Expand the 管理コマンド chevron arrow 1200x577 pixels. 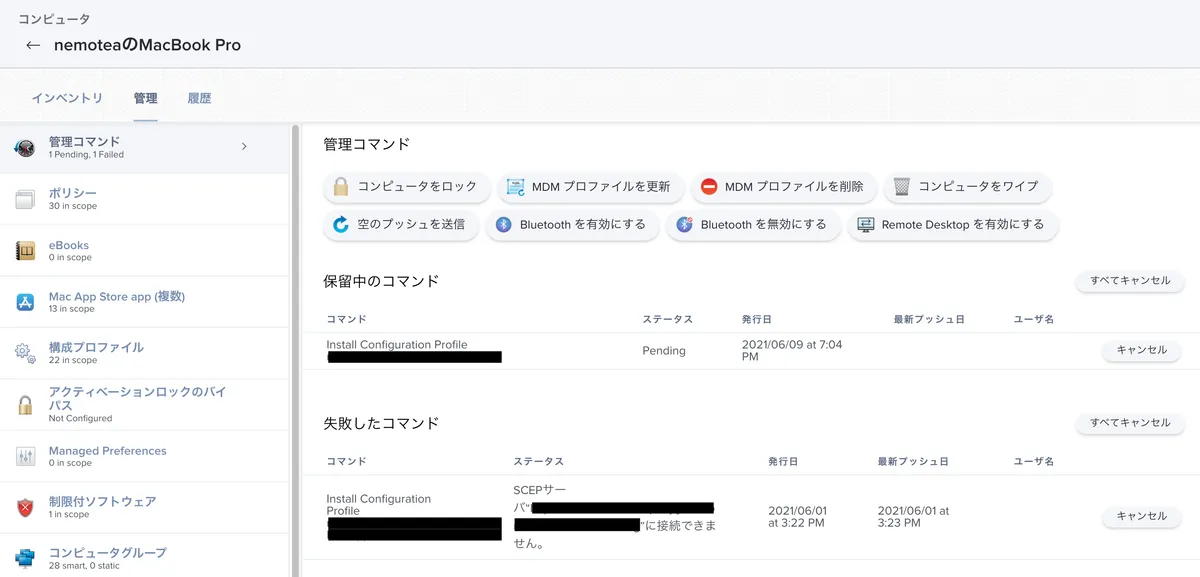[x=244, y=147]
